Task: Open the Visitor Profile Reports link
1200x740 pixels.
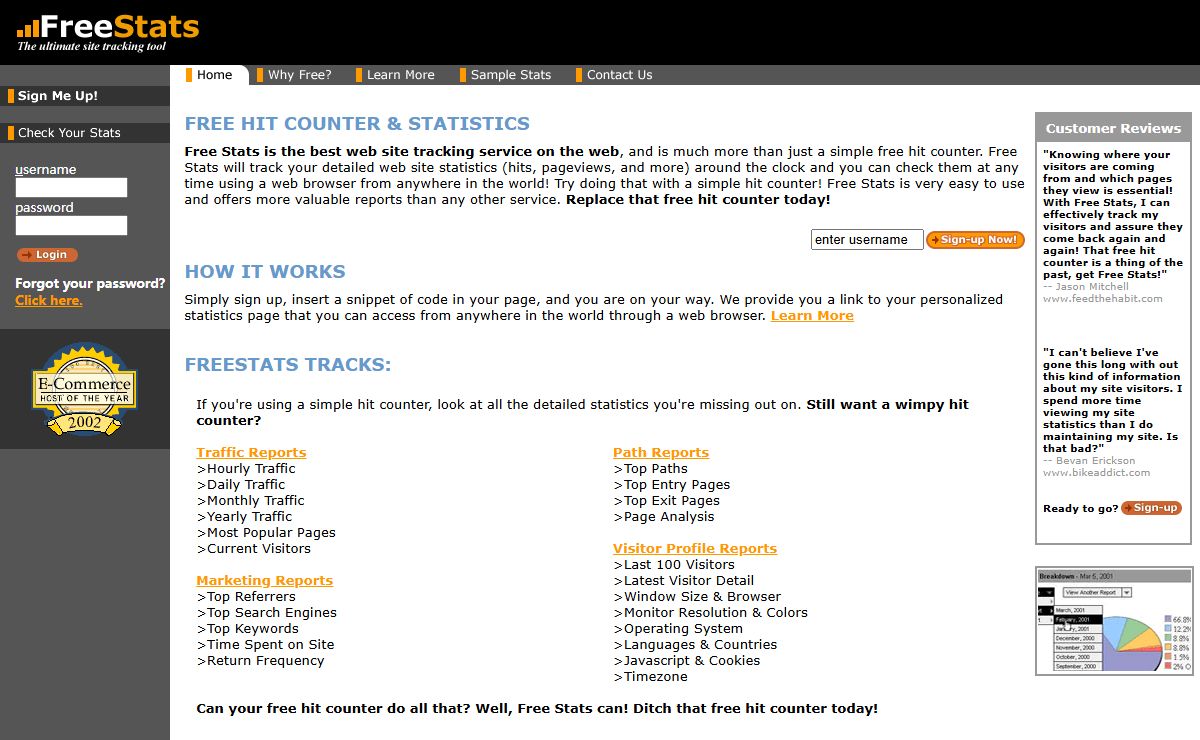Action: [x=695, y=549]
